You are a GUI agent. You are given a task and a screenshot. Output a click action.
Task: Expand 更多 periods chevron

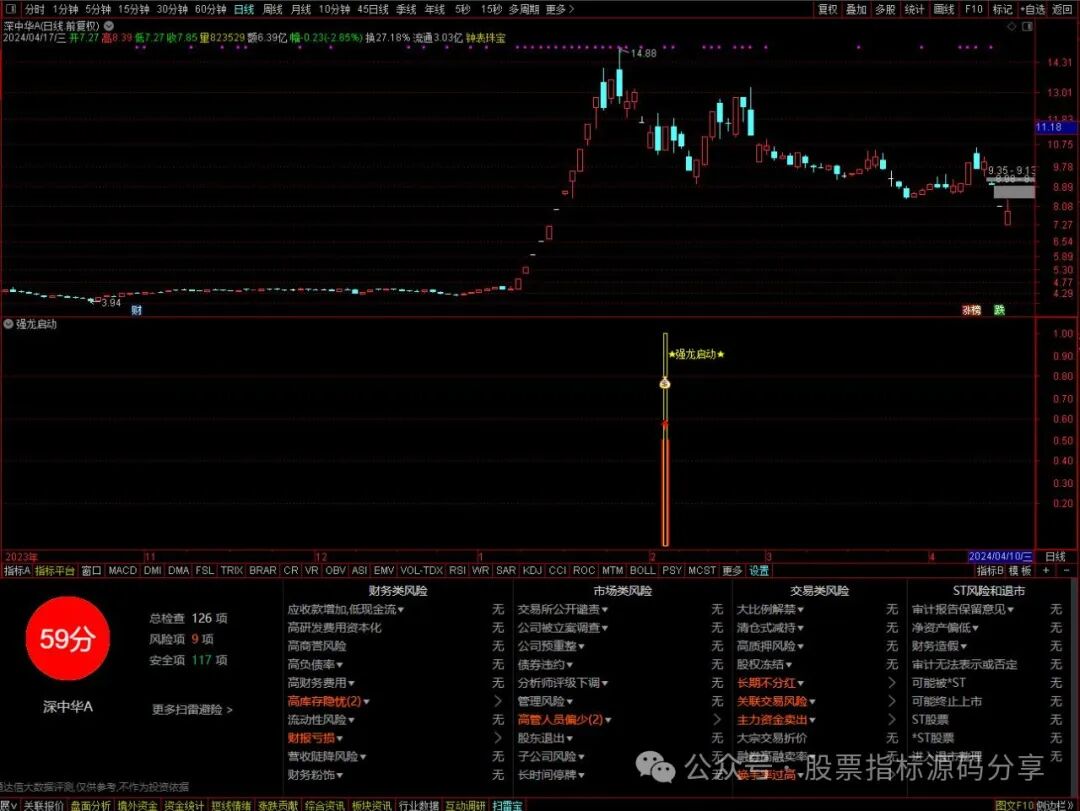(x=559, y=9)
